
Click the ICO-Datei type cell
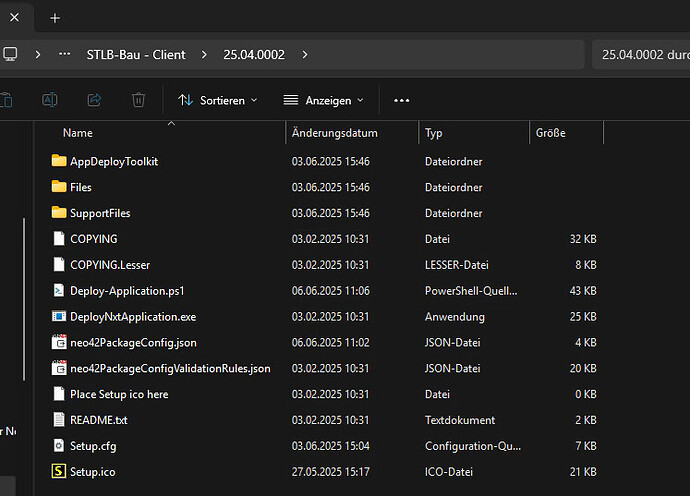pyautogui.click(x=448, y=472)
